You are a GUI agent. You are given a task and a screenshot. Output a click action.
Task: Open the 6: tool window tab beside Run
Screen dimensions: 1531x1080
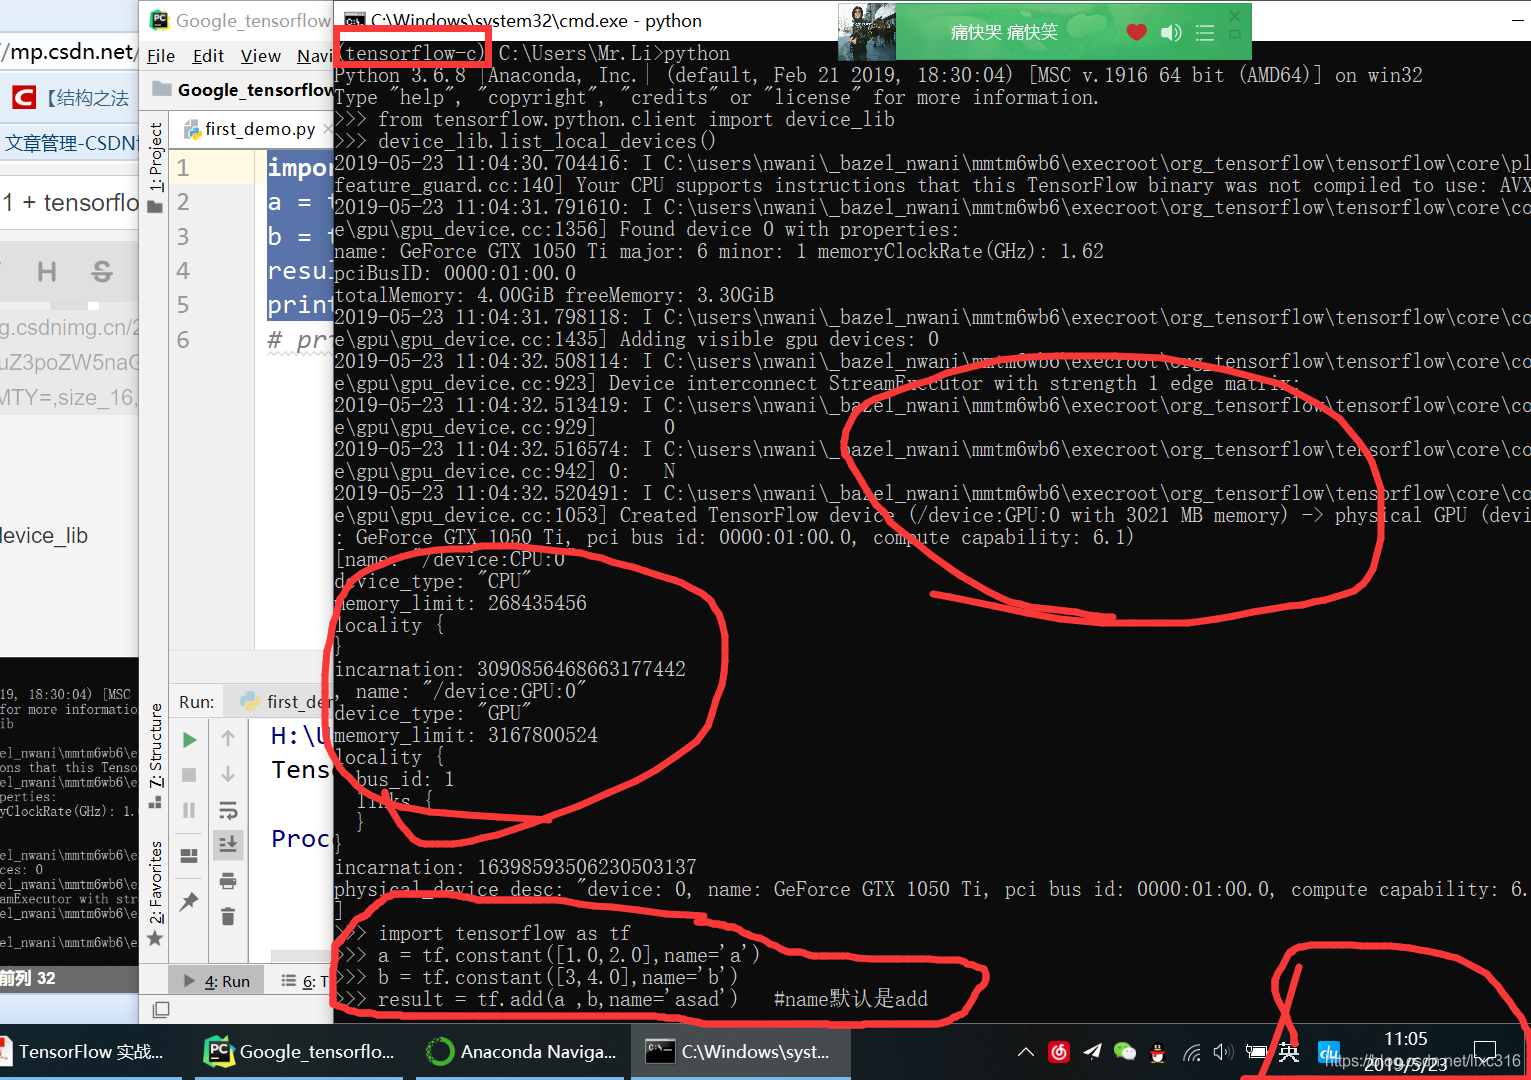point(306,981)
